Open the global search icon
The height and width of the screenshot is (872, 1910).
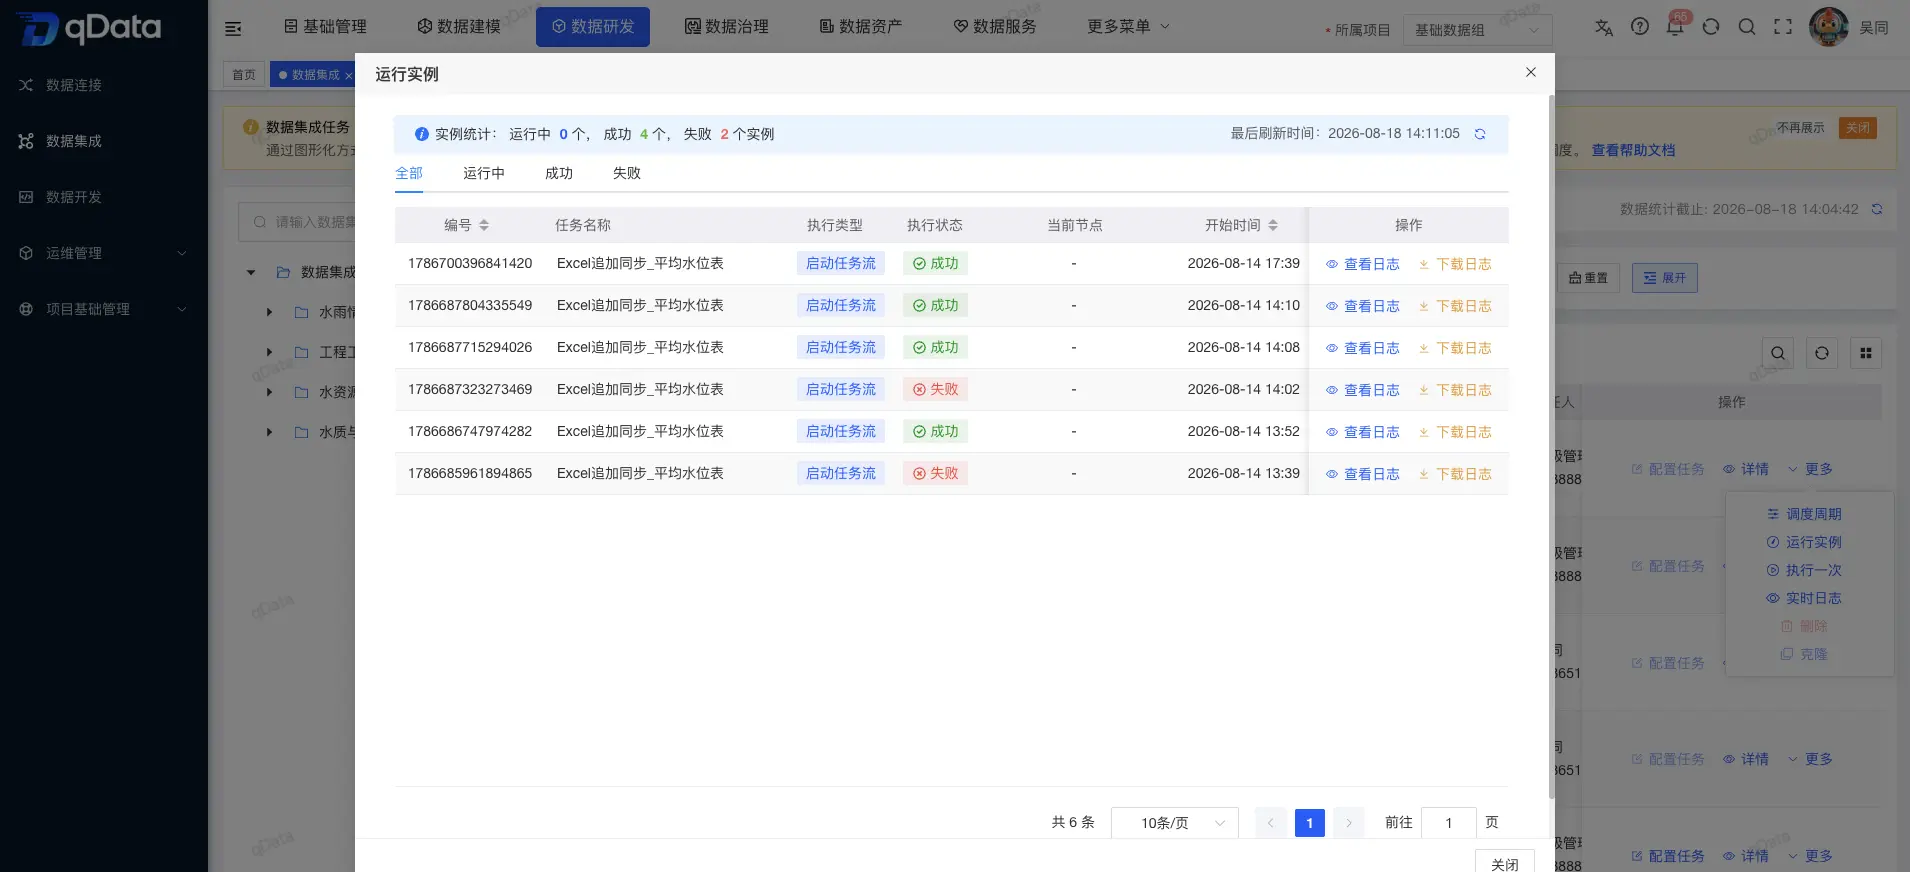point(1747,27)
